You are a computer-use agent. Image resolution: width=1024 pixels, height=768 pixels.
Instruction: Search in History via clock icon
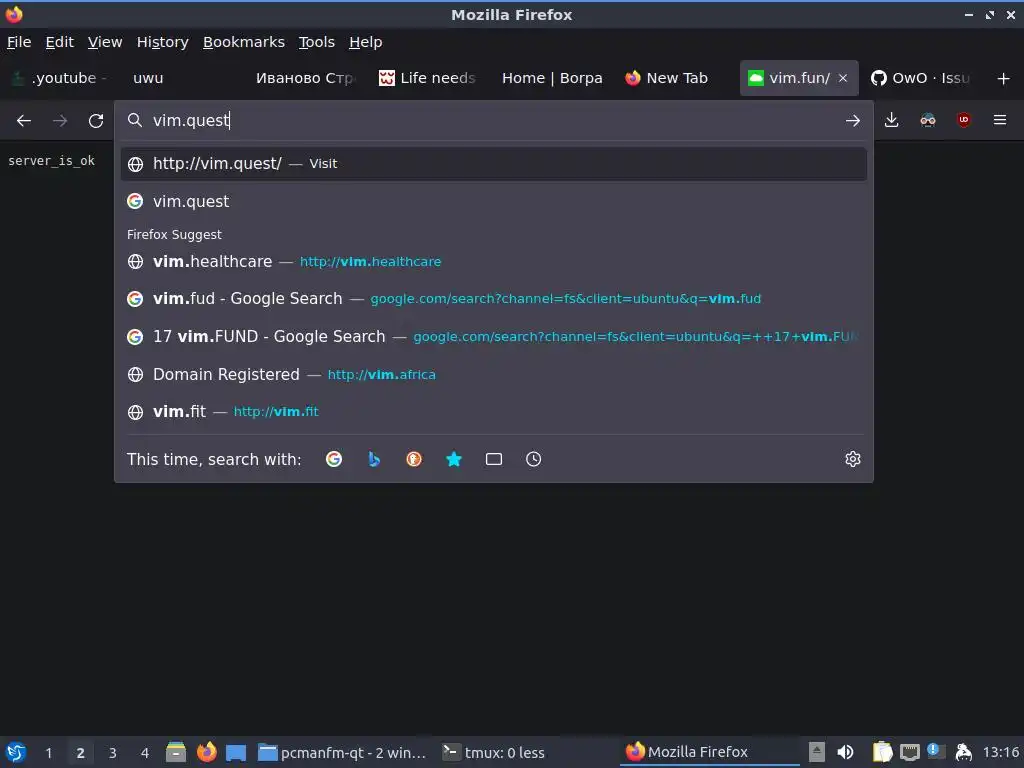(x=534, y=459)
